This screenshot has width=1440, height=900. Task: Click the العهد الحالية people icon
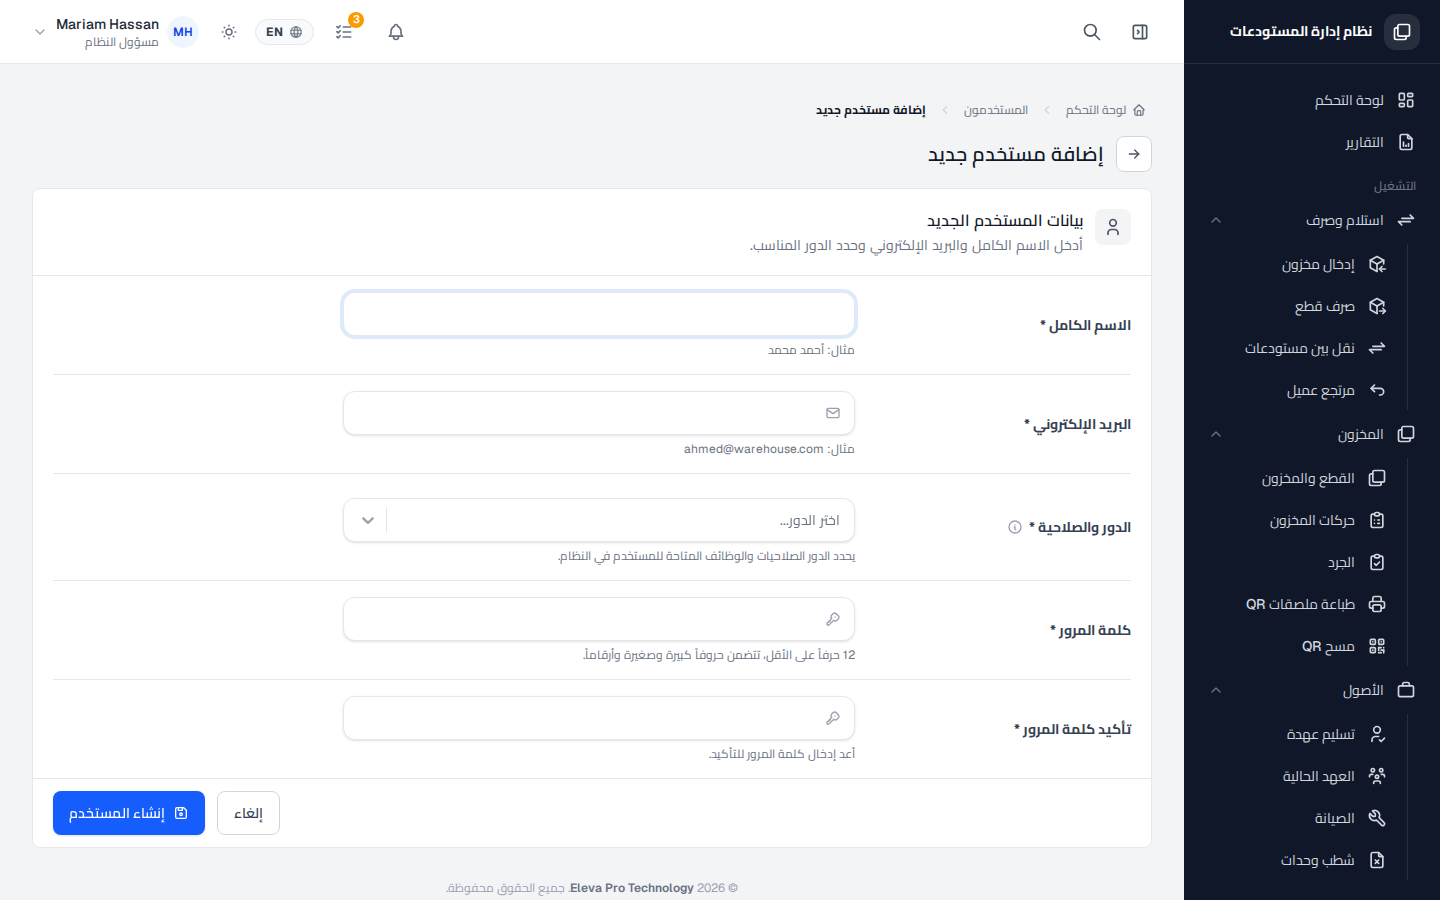1377,776
